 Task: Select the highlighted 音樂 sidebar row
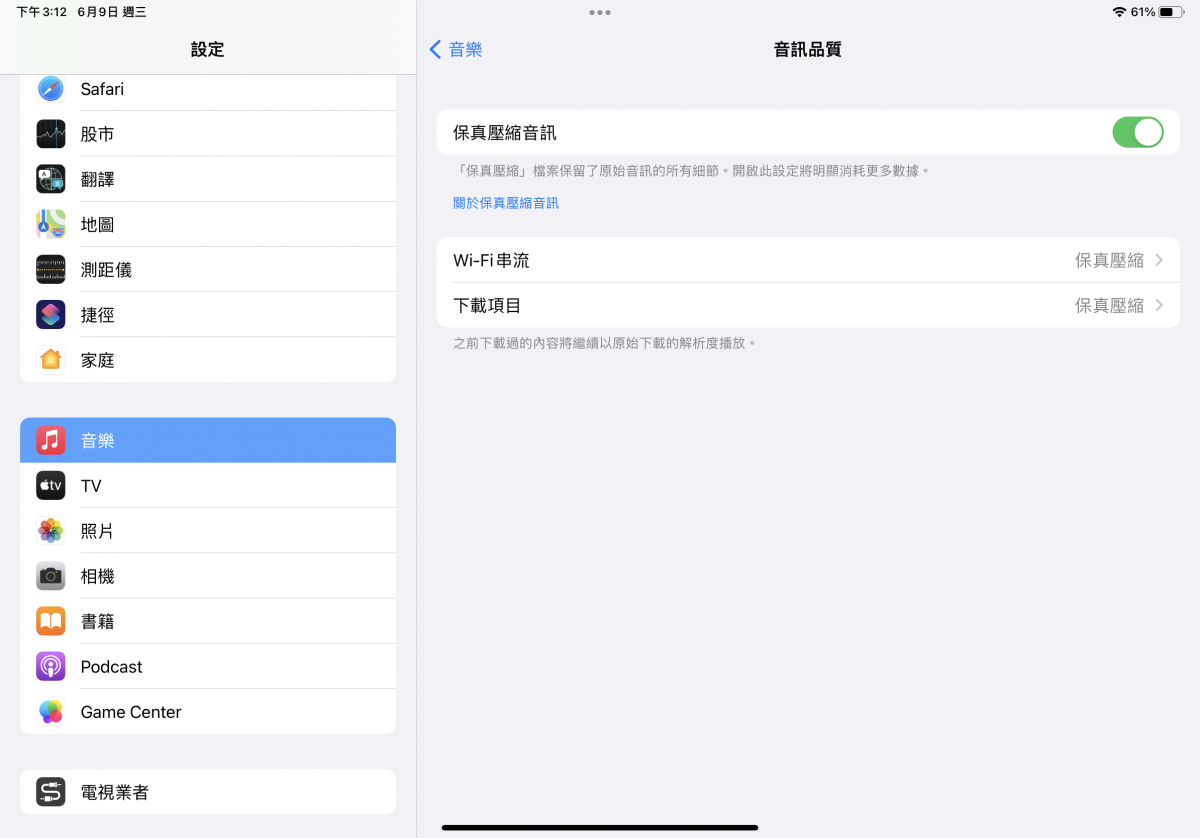pyautogui.click(x=208, y=440)
